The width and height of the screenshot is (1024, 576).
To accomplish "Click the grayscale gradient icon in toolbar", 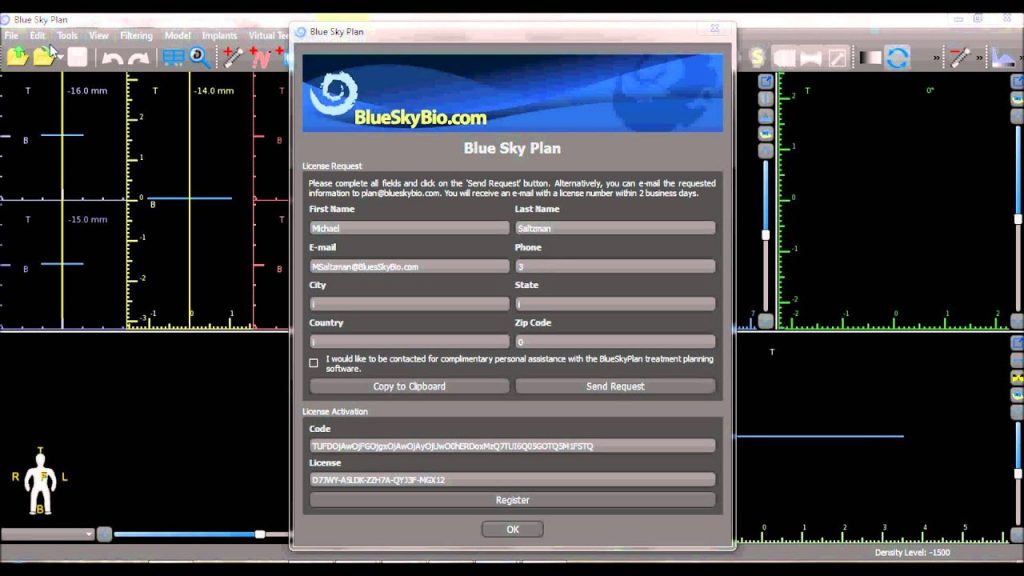I will click(x=870, y=57).
